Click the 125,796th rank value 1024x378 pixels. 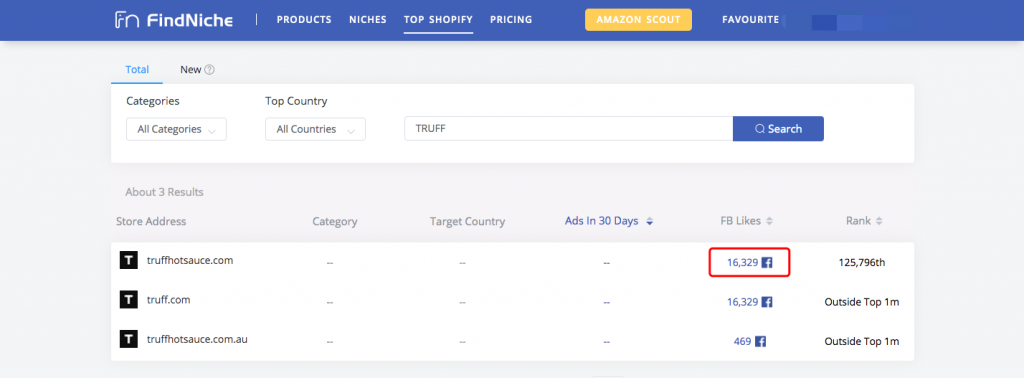click(862, 262)
